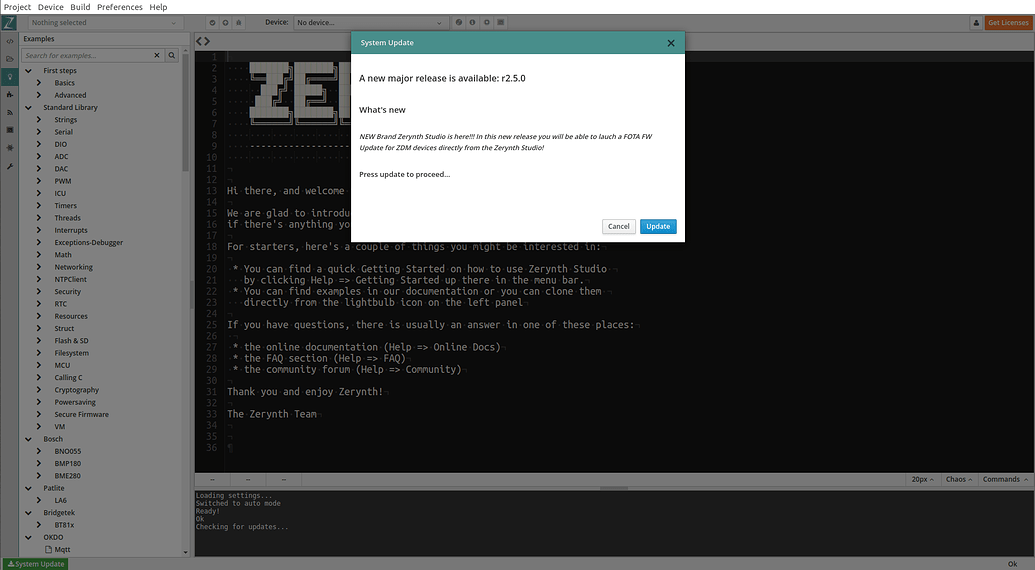Open the bug-like sidebar icon
This screenshot has width=1035, height=570.
click(9, 148)
